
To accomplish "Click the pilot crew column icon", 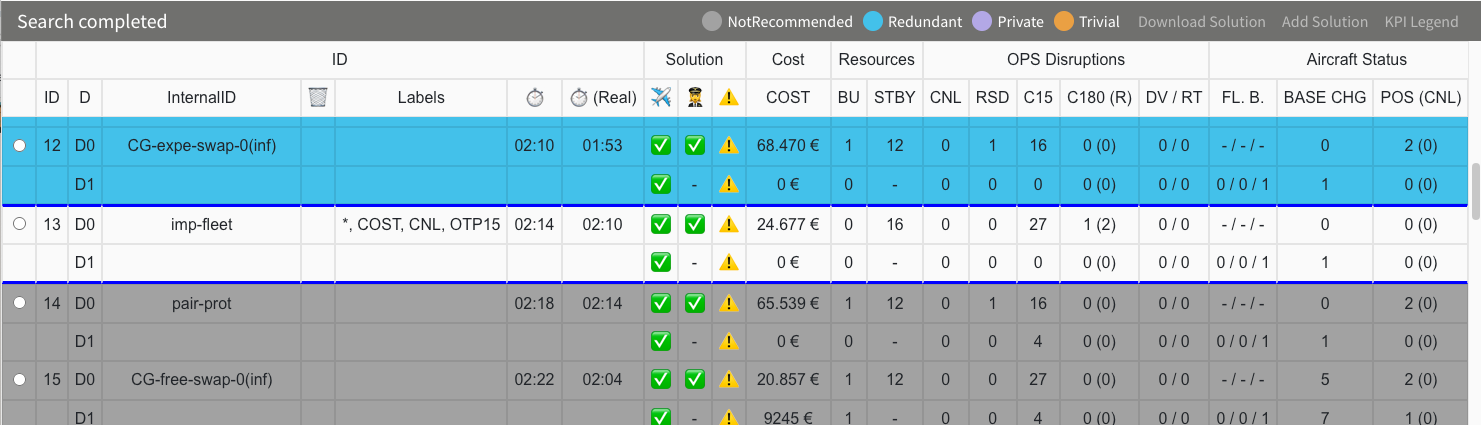I will tap(695, 97).
